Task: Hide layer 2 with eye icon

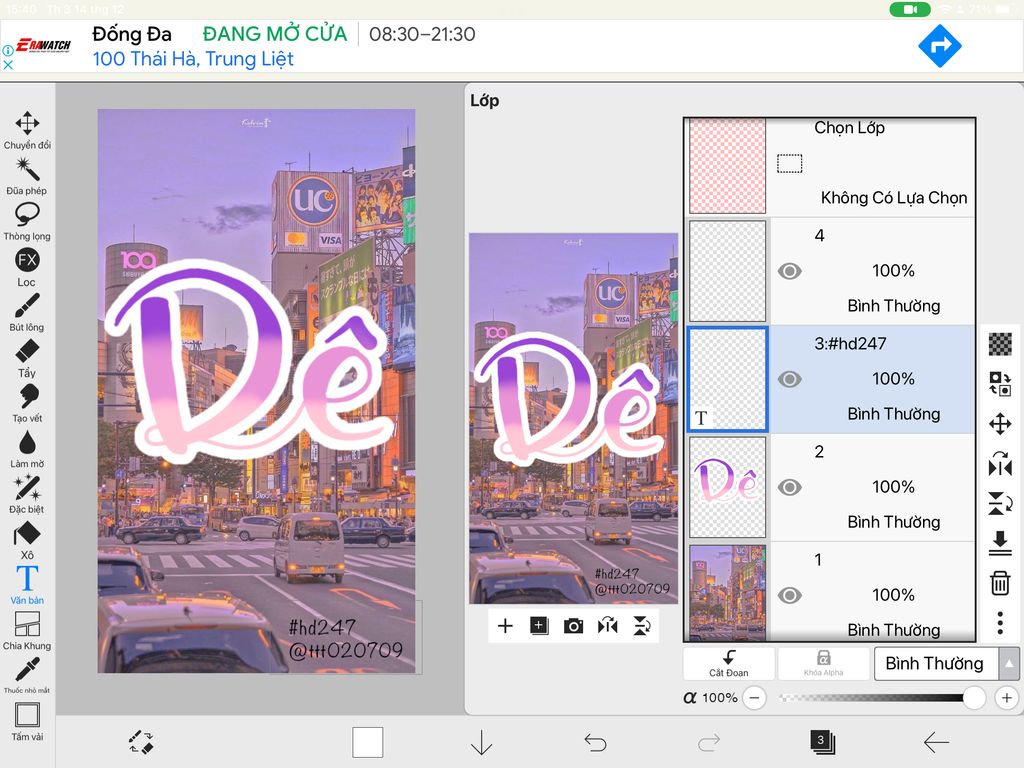Action: tap(790, 487)
